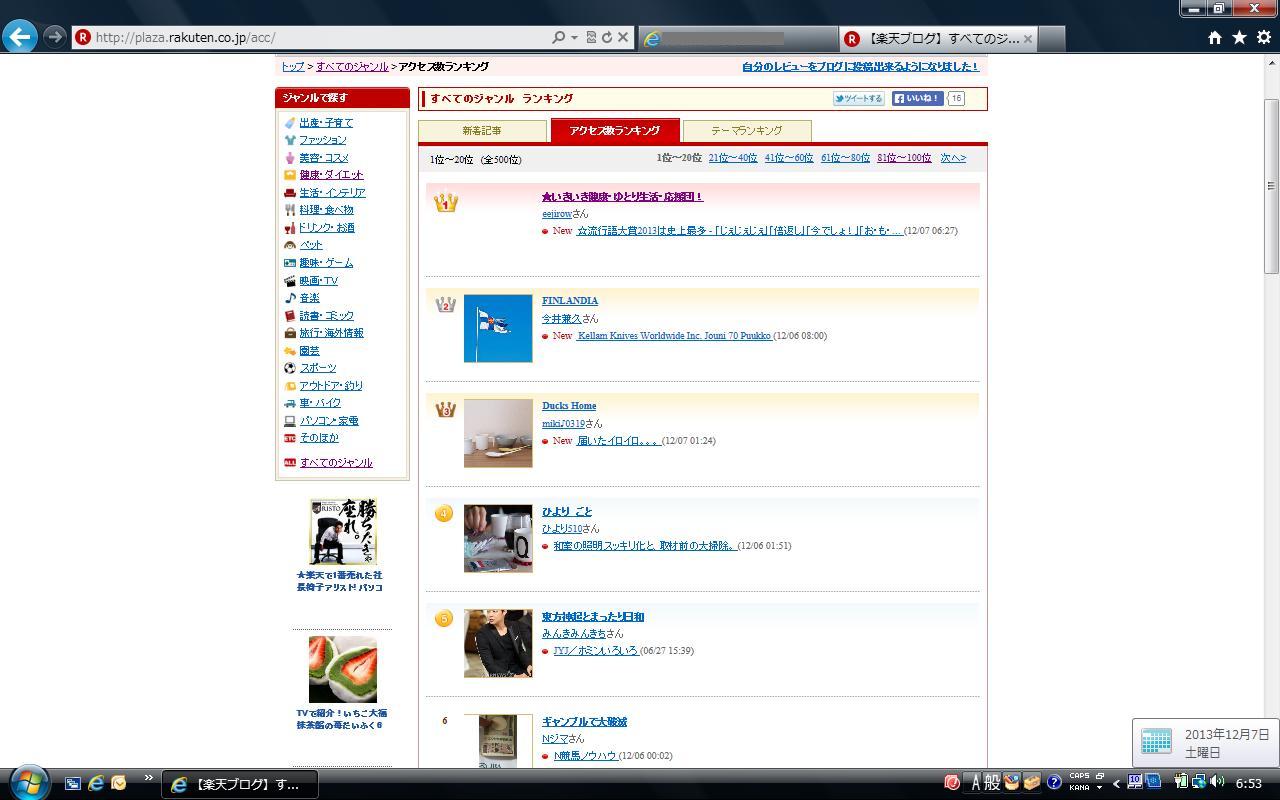1280x800 pixels.
Task: Expand the Quick Launch overflow chevron
Action: [149, 779]
